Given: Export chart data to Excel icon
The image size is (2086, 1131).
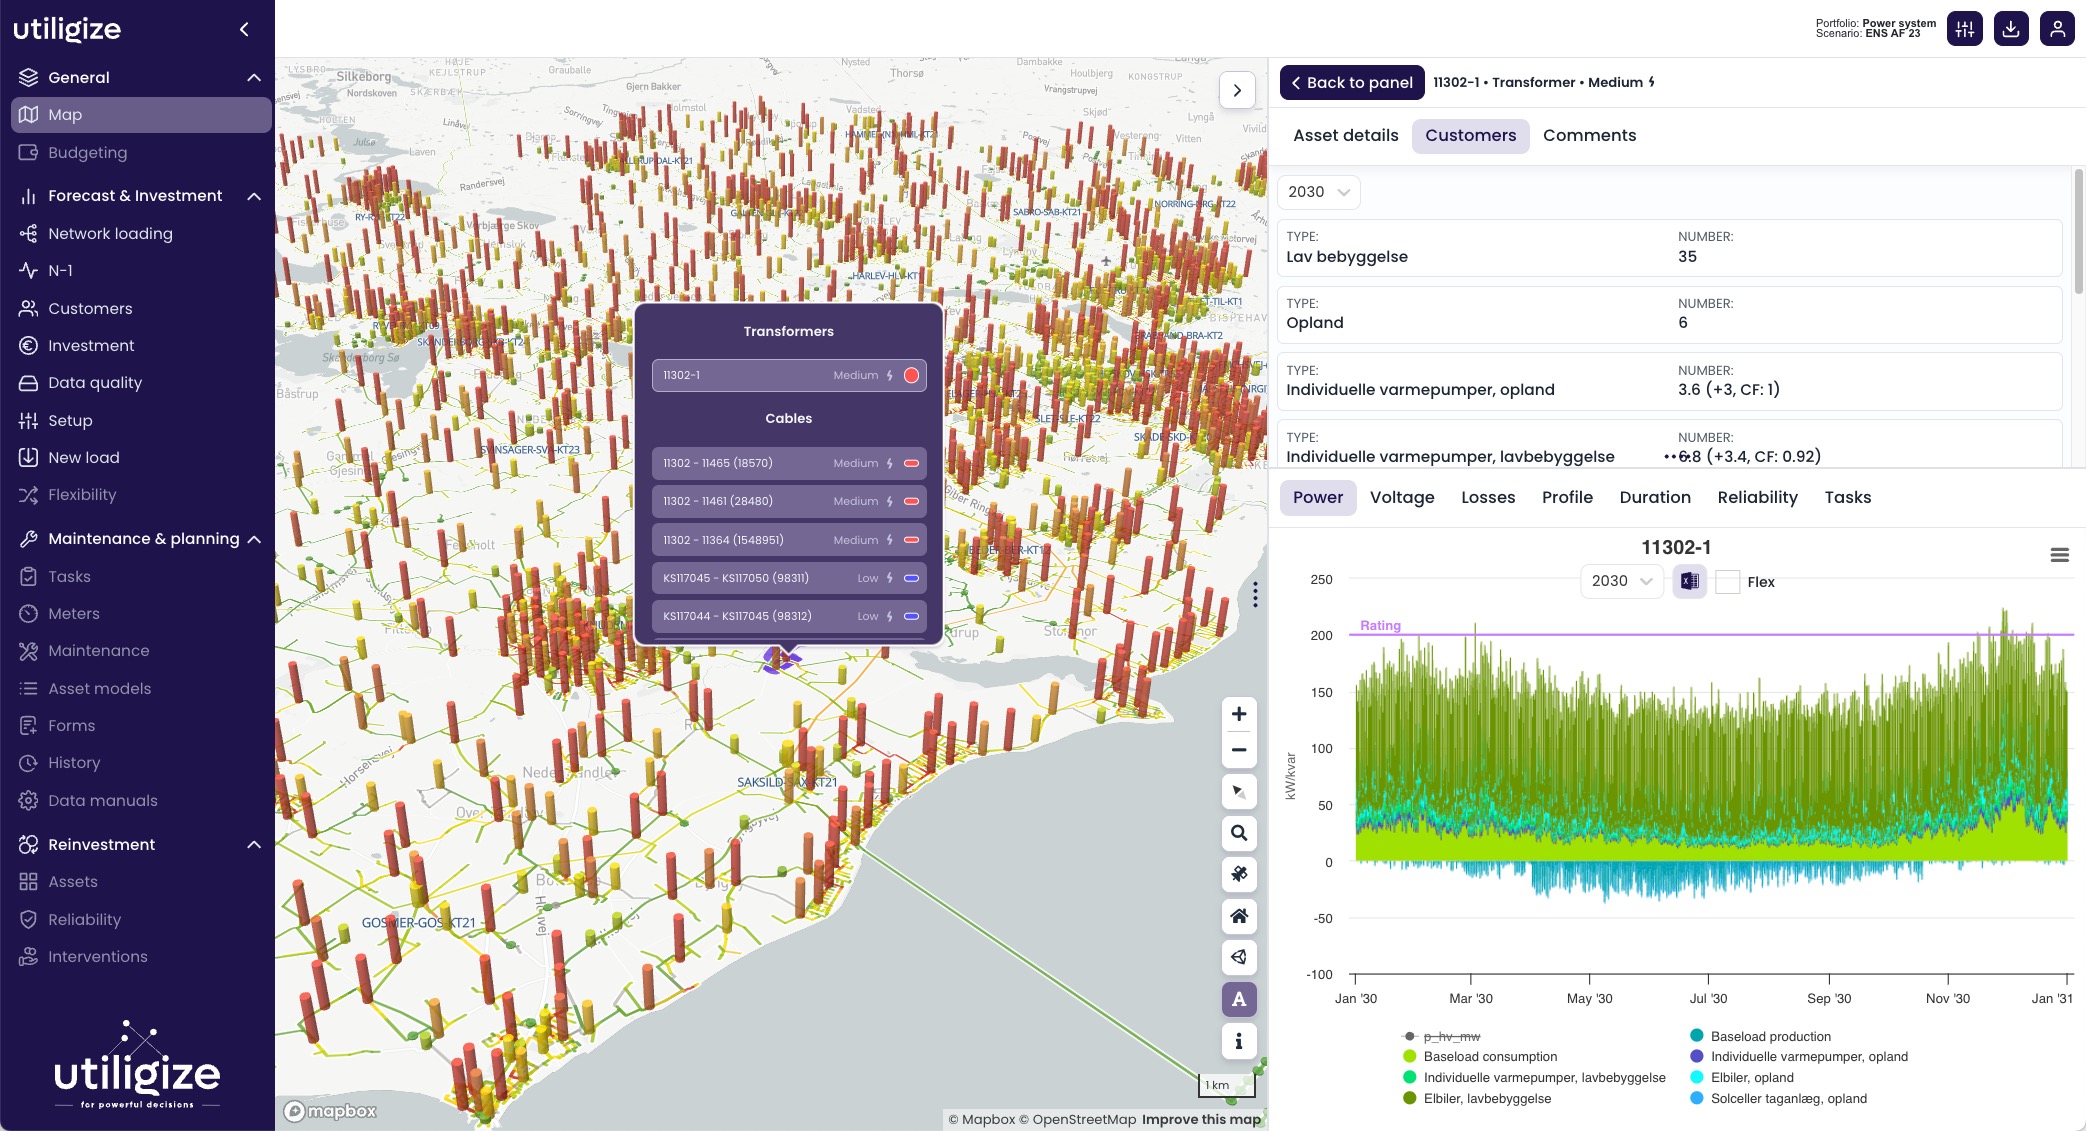Looking at the screenshot, I should [x=1689, y=581].
